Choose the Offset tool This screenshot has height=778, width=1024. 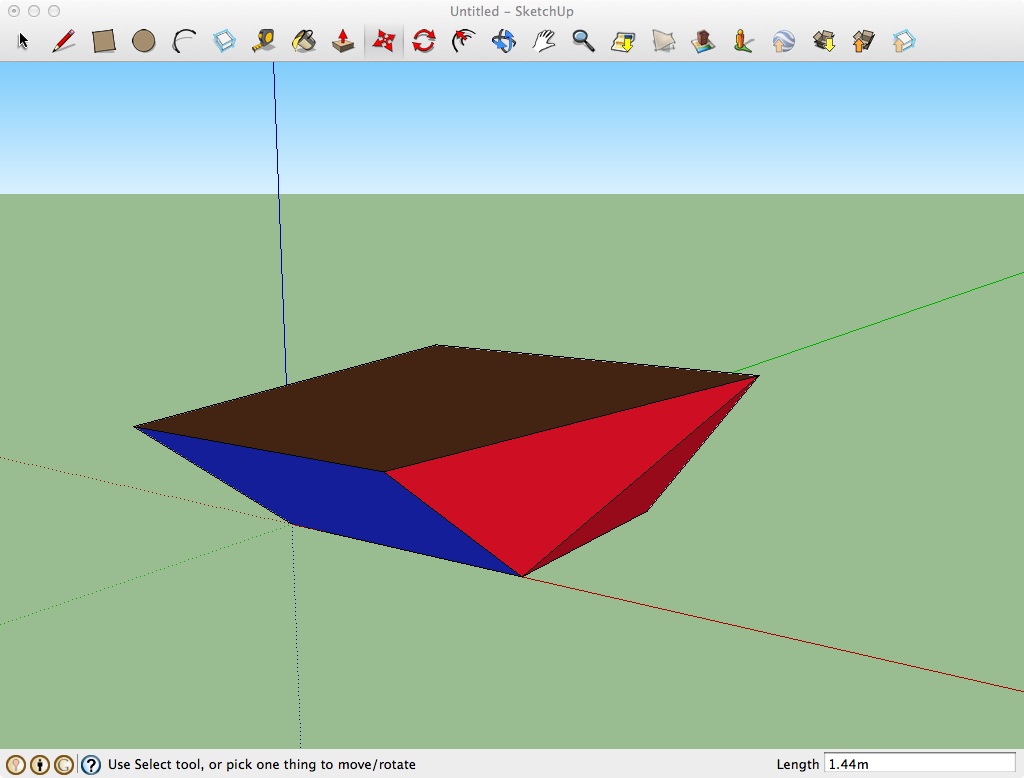(x=464, y=41)
